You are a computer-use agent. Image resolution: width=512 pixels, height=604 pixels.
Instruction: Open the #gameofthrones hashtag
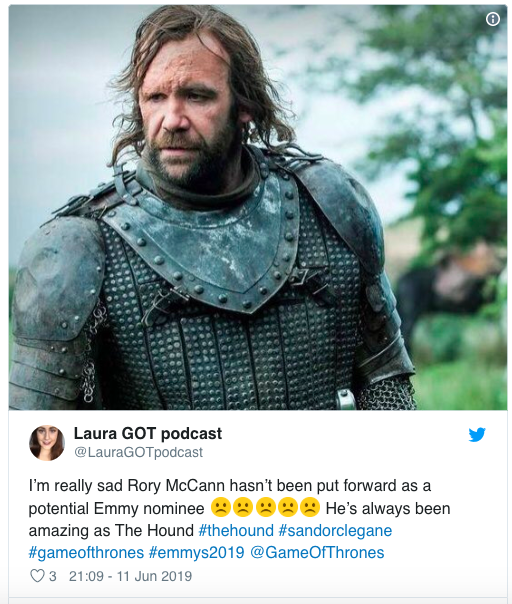pos(86,552)
